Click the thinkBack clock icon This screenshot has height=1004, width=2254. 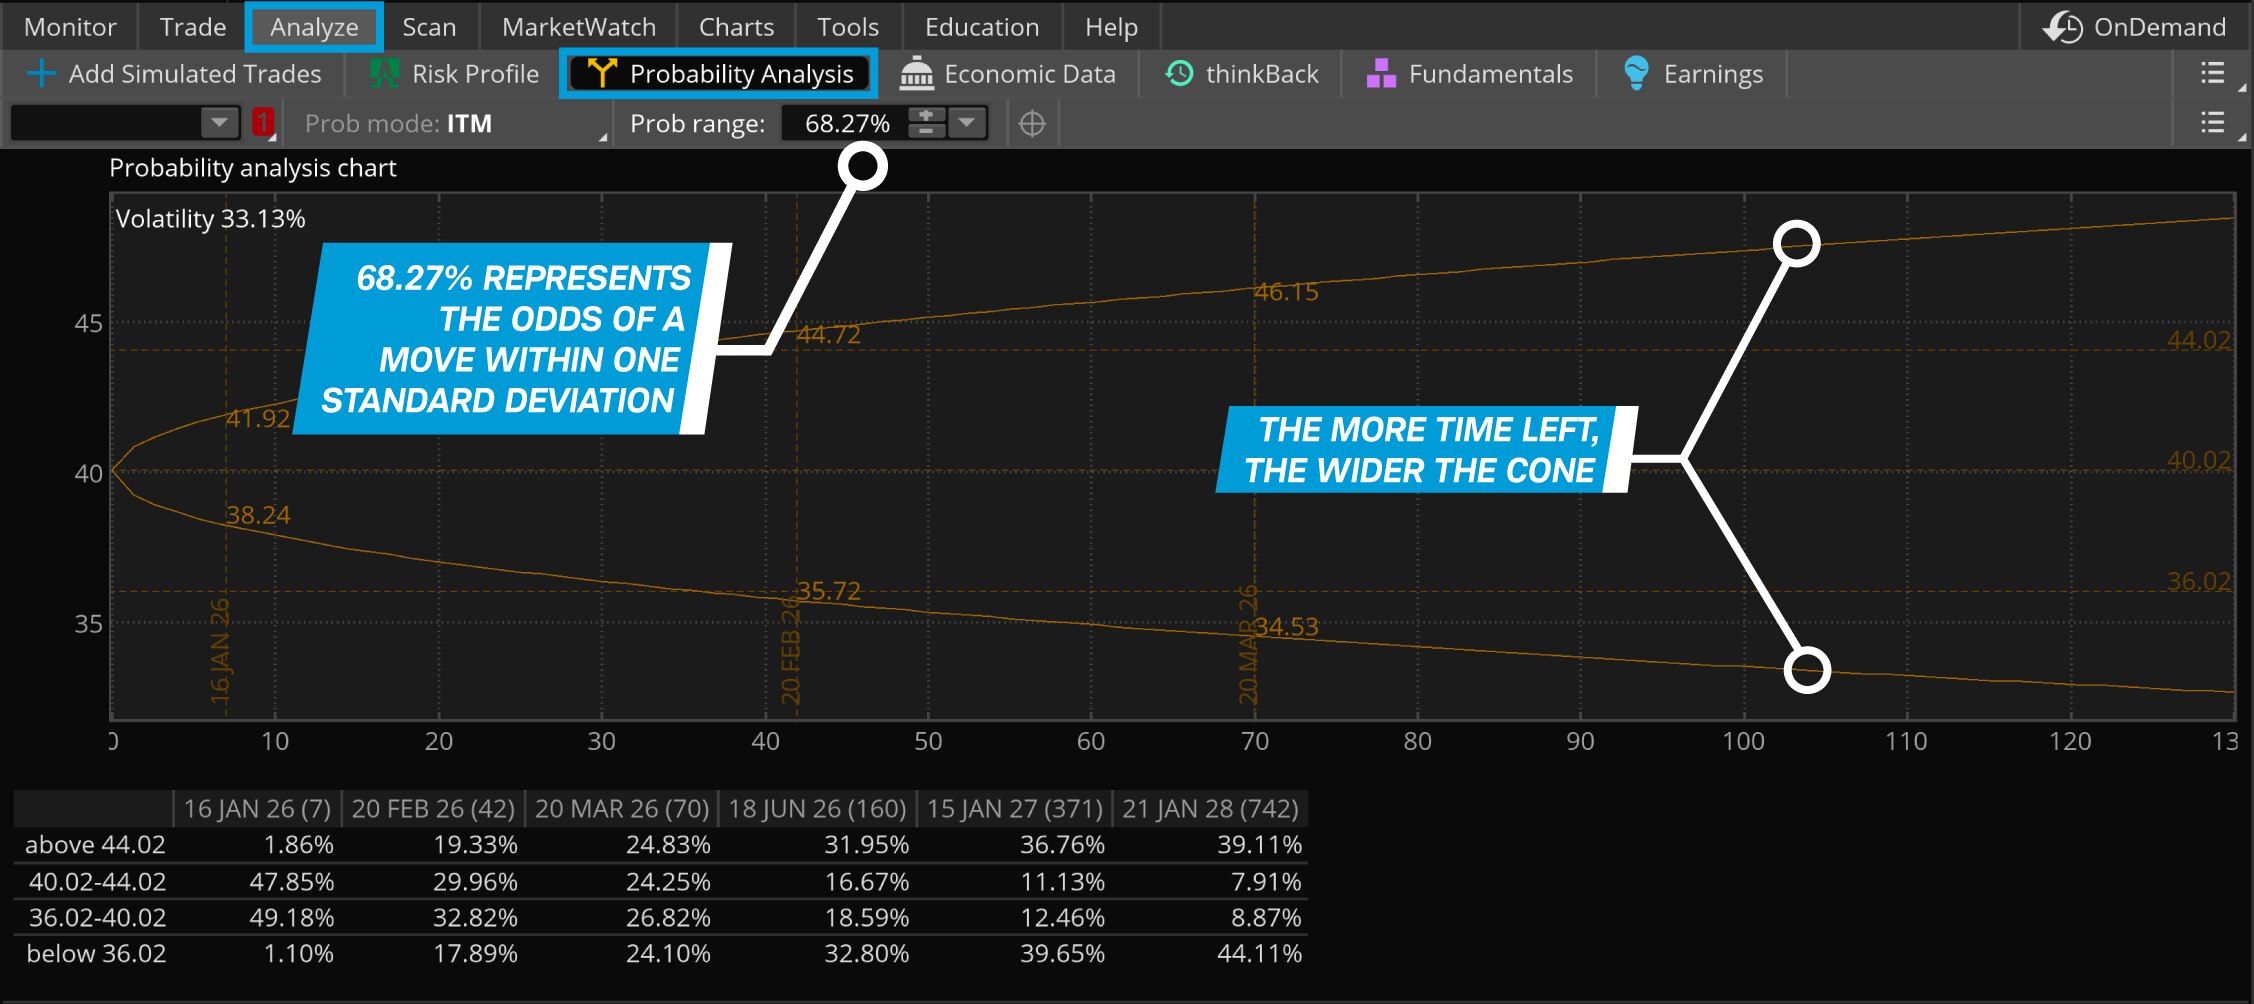pyautogui.click(x=1178, y=73)
